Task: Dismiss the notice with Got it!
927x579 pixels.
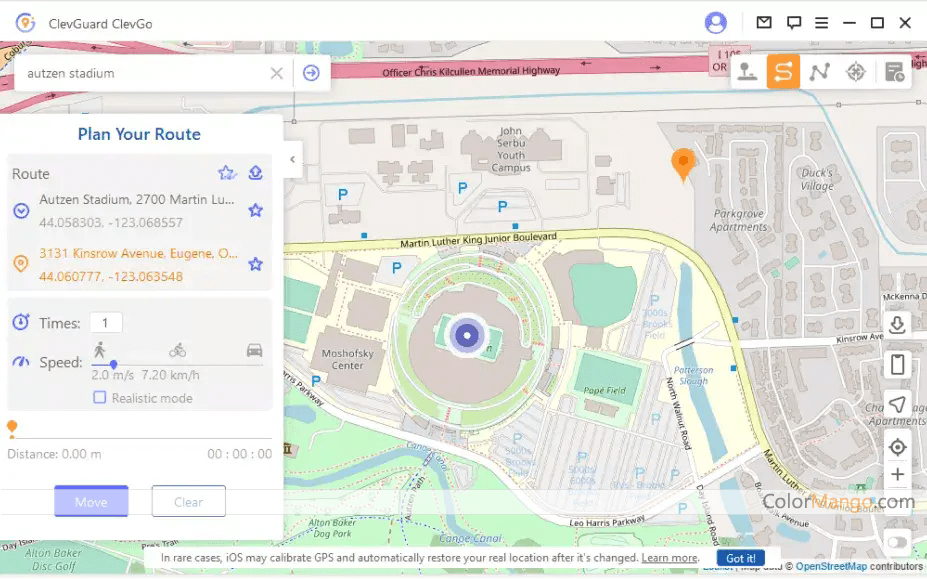Action: click(741, 558)
